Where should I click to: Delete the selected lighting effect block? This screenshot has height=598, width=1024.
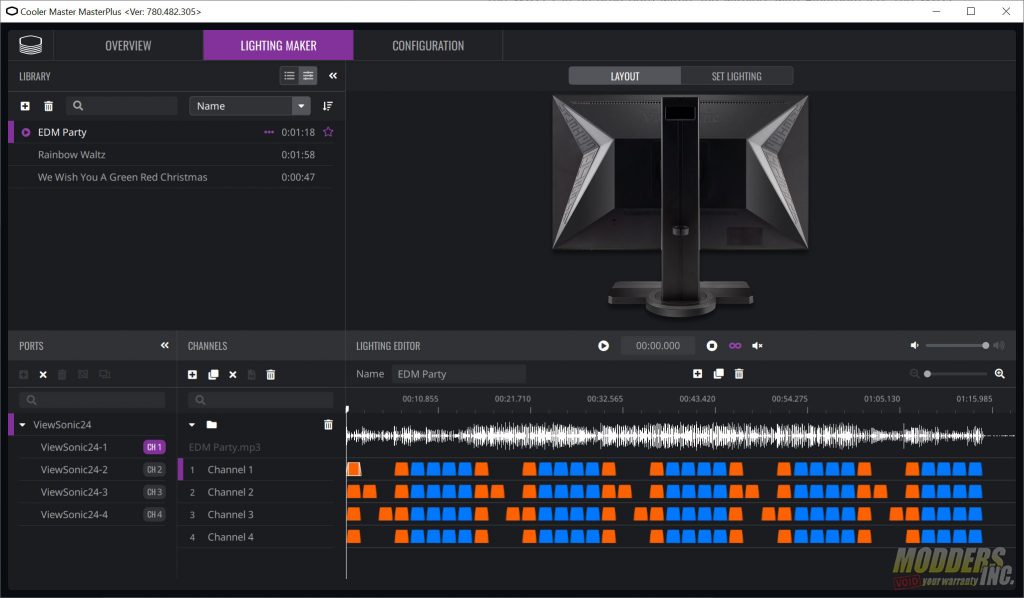click(x=739, y=373)
